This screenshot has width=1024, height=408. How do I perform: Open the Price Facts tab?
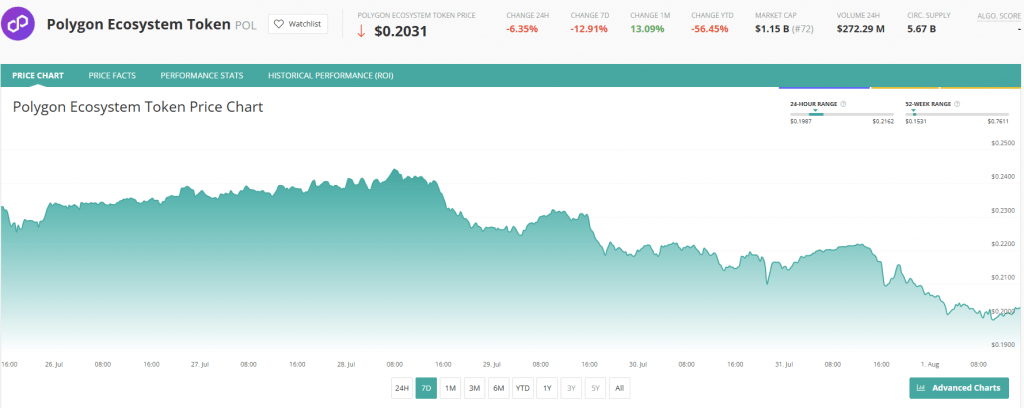[x=112, y=75]
